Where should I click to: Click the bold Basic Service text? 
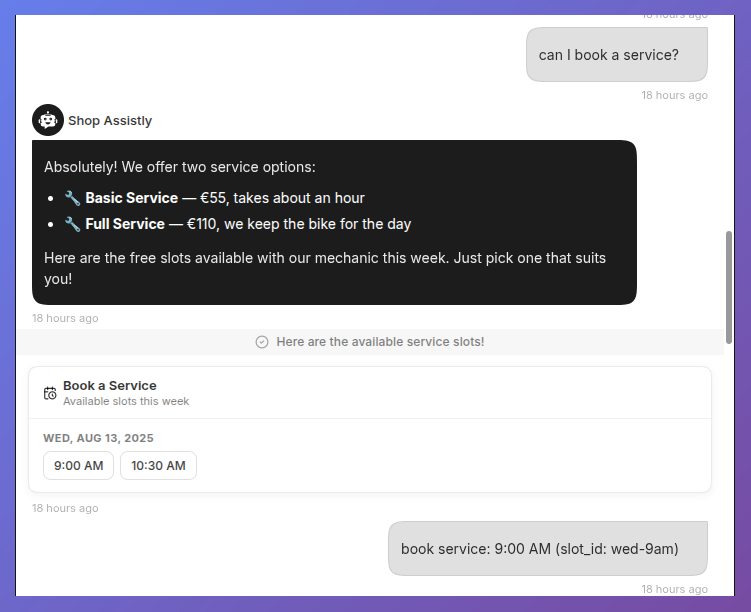point(132,198)
